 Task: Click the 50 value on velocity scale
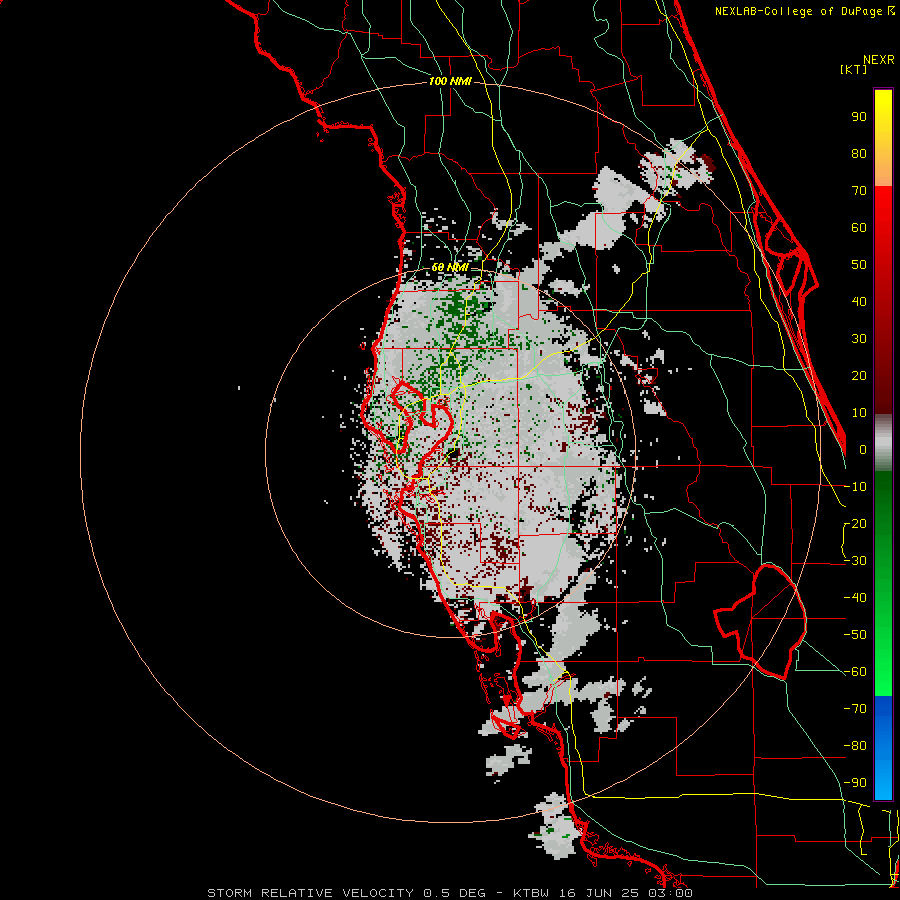tap(859, 265)
